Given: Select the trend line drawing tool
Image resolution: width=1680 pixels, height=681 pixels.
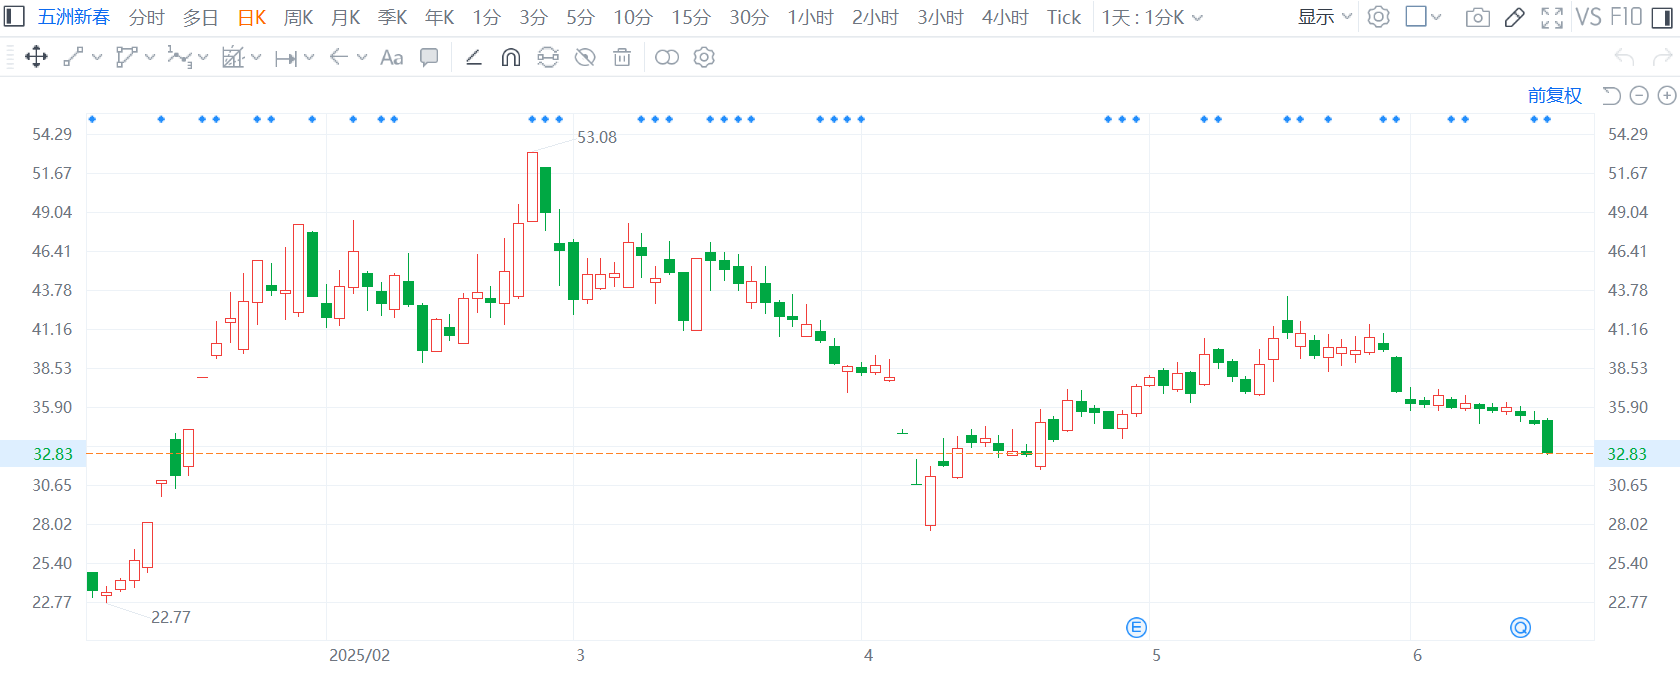Looking at the screenshot, I should [x=73, y=57].
